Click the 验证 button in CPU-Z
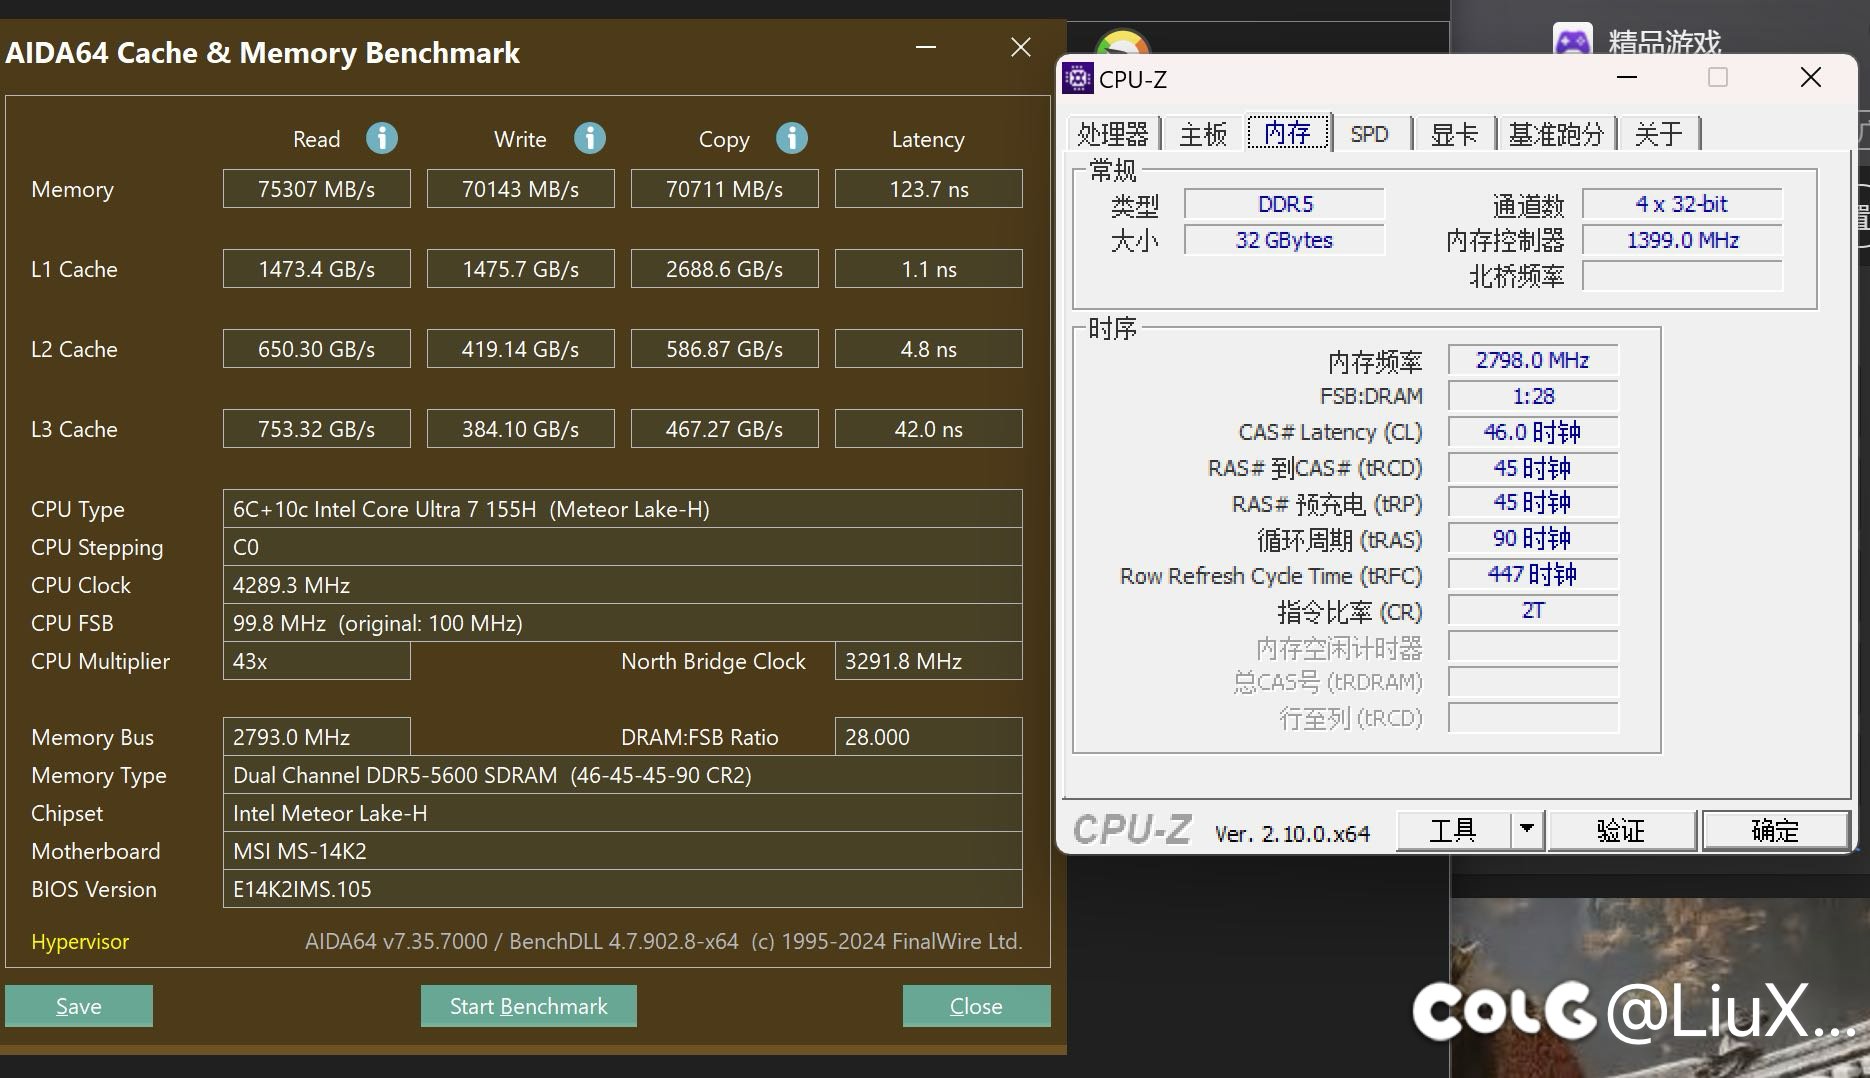The width and height of the screenshot is (1870, 1078). tap(1621, 830)
